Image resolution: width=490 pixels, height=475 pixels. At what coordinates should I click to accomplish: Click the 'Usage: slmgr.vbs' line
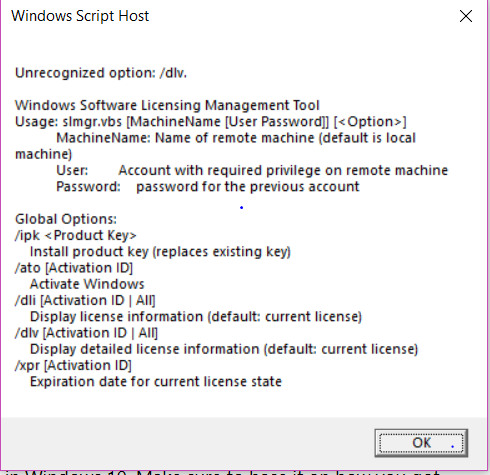(211, 122)
